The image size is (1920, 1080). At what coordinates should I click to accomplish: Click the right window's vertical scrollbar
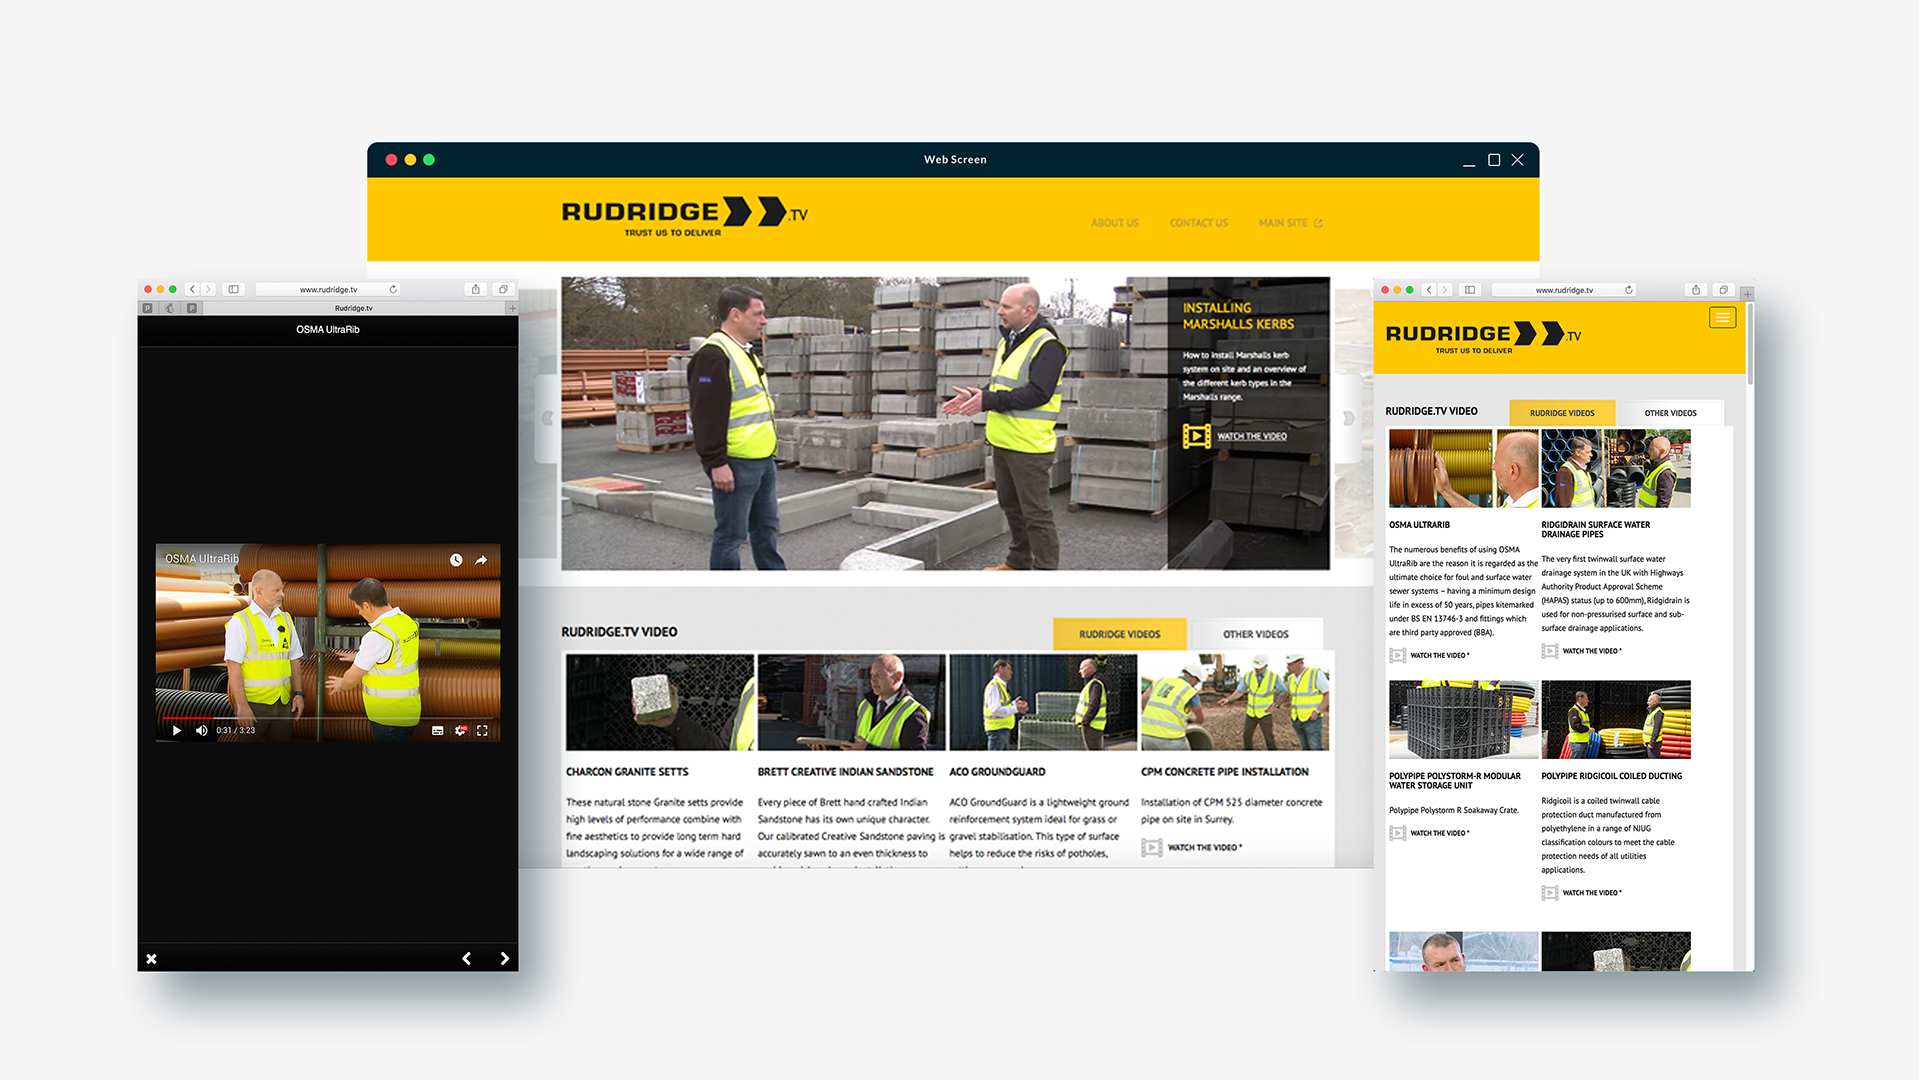click(x=1750, y=344)
